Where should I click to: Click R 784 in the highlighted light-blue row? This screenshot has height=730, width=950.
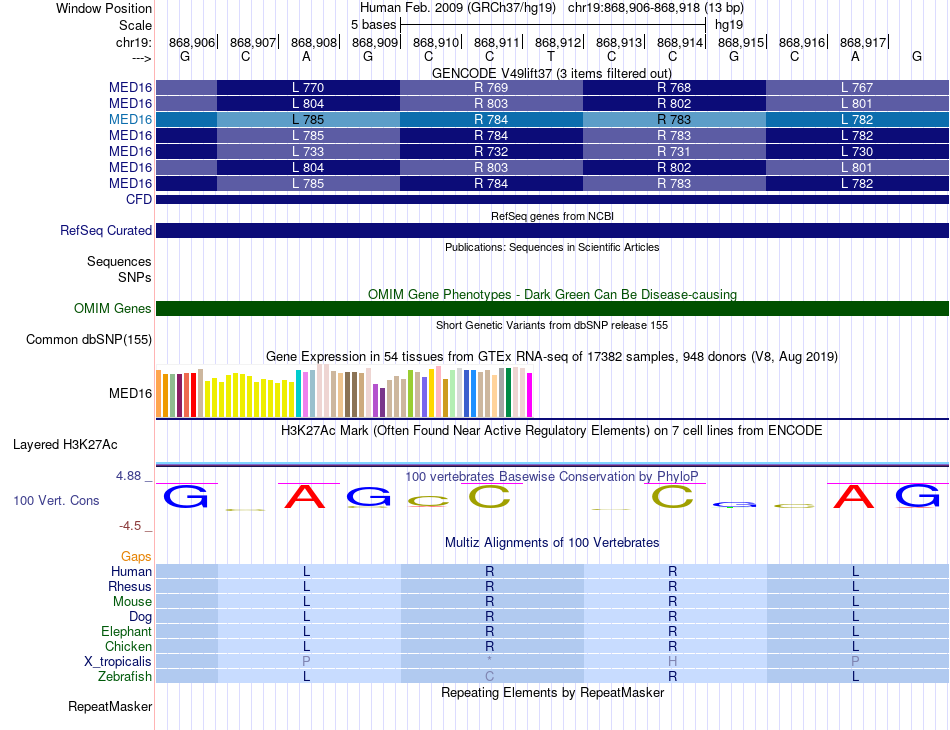[491, 119]
